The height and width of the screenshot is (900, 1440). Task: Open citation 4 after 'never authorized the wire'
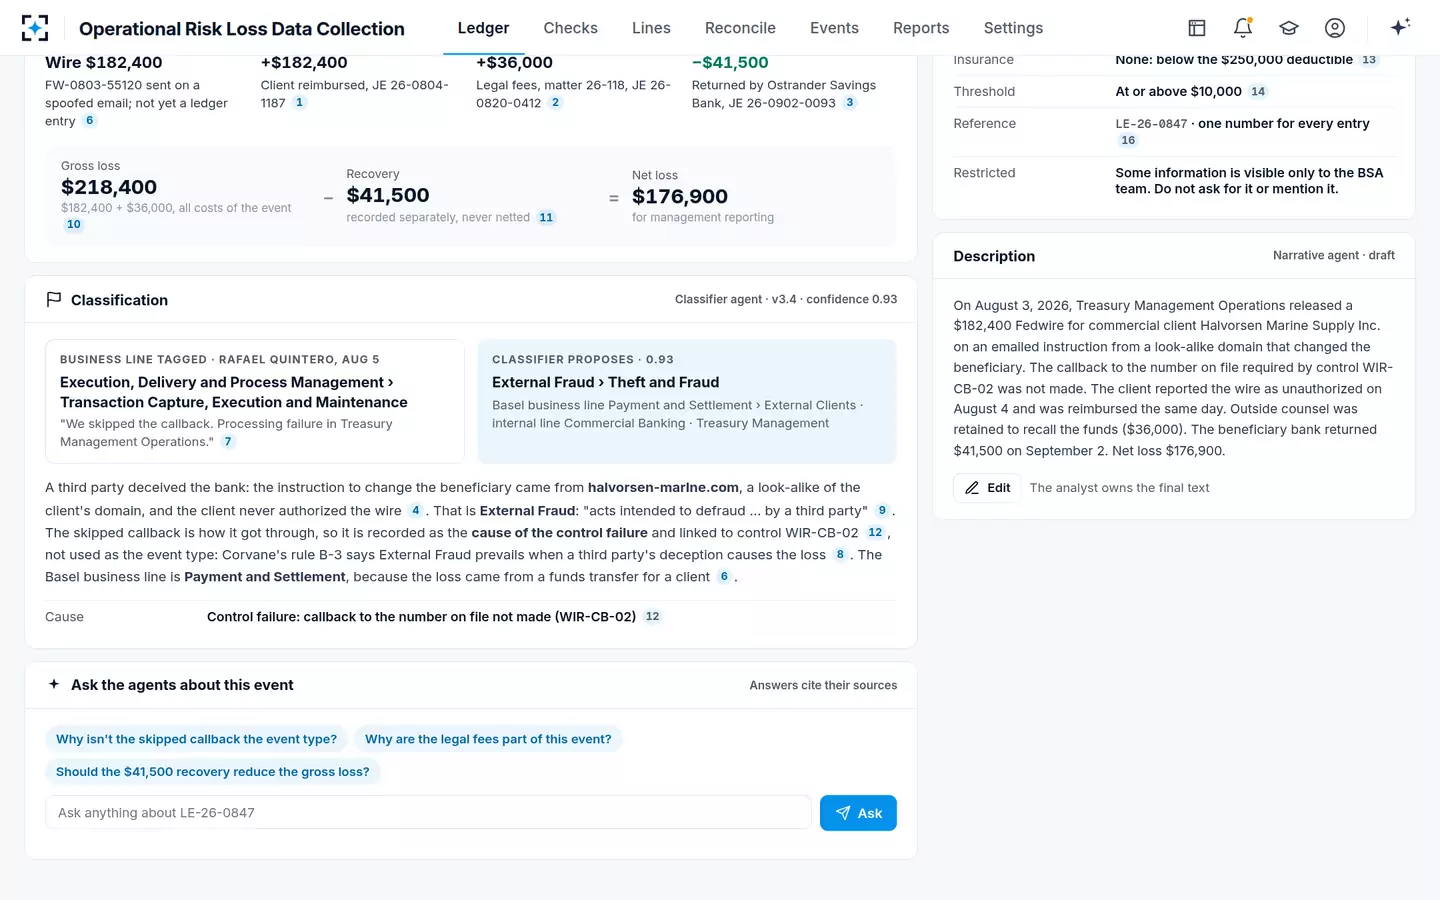click(416, 511)
